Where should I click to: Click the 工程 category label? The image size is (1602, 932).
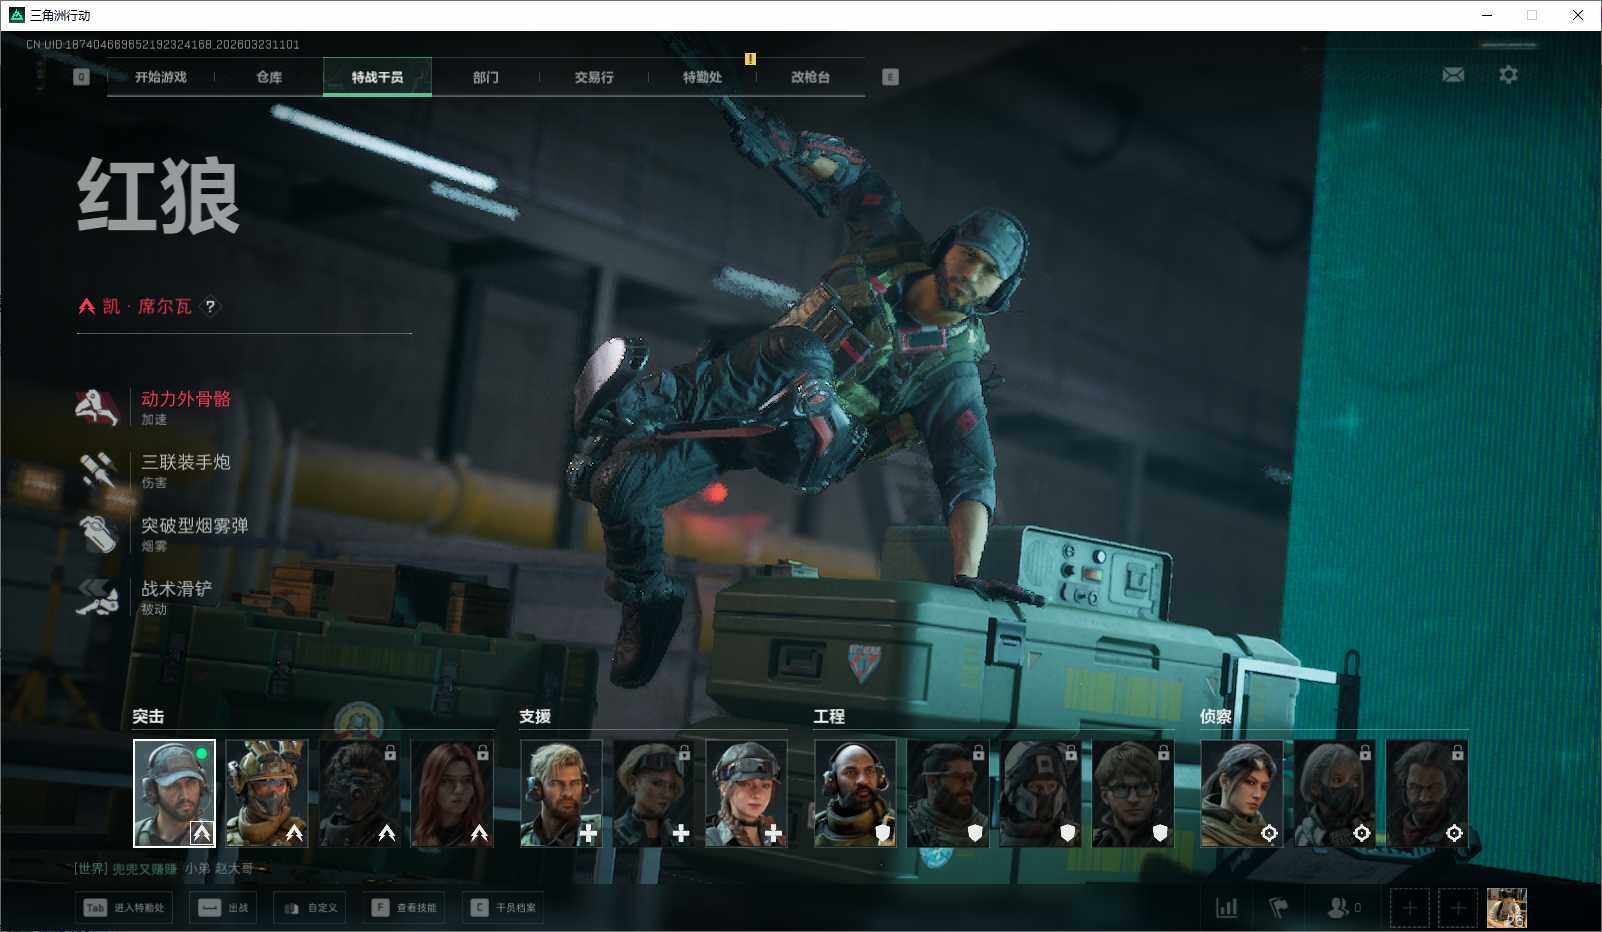(829, 716)
